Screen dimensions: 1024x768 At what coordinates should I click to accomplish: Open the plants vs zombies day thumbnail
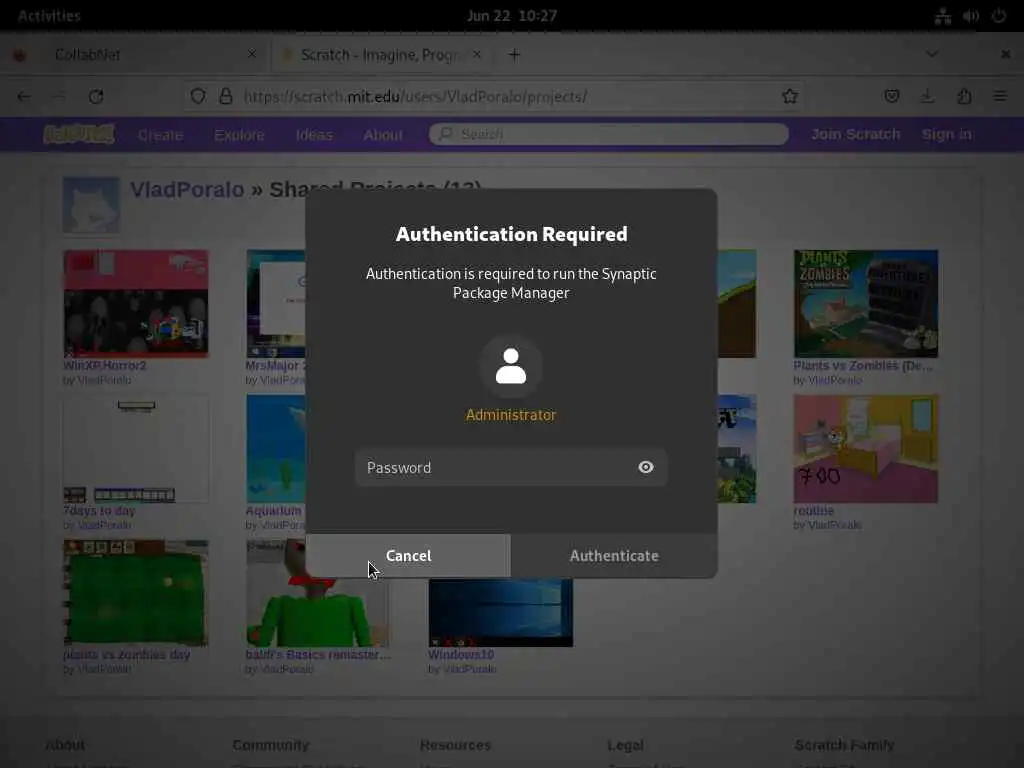tap(136, 593)
